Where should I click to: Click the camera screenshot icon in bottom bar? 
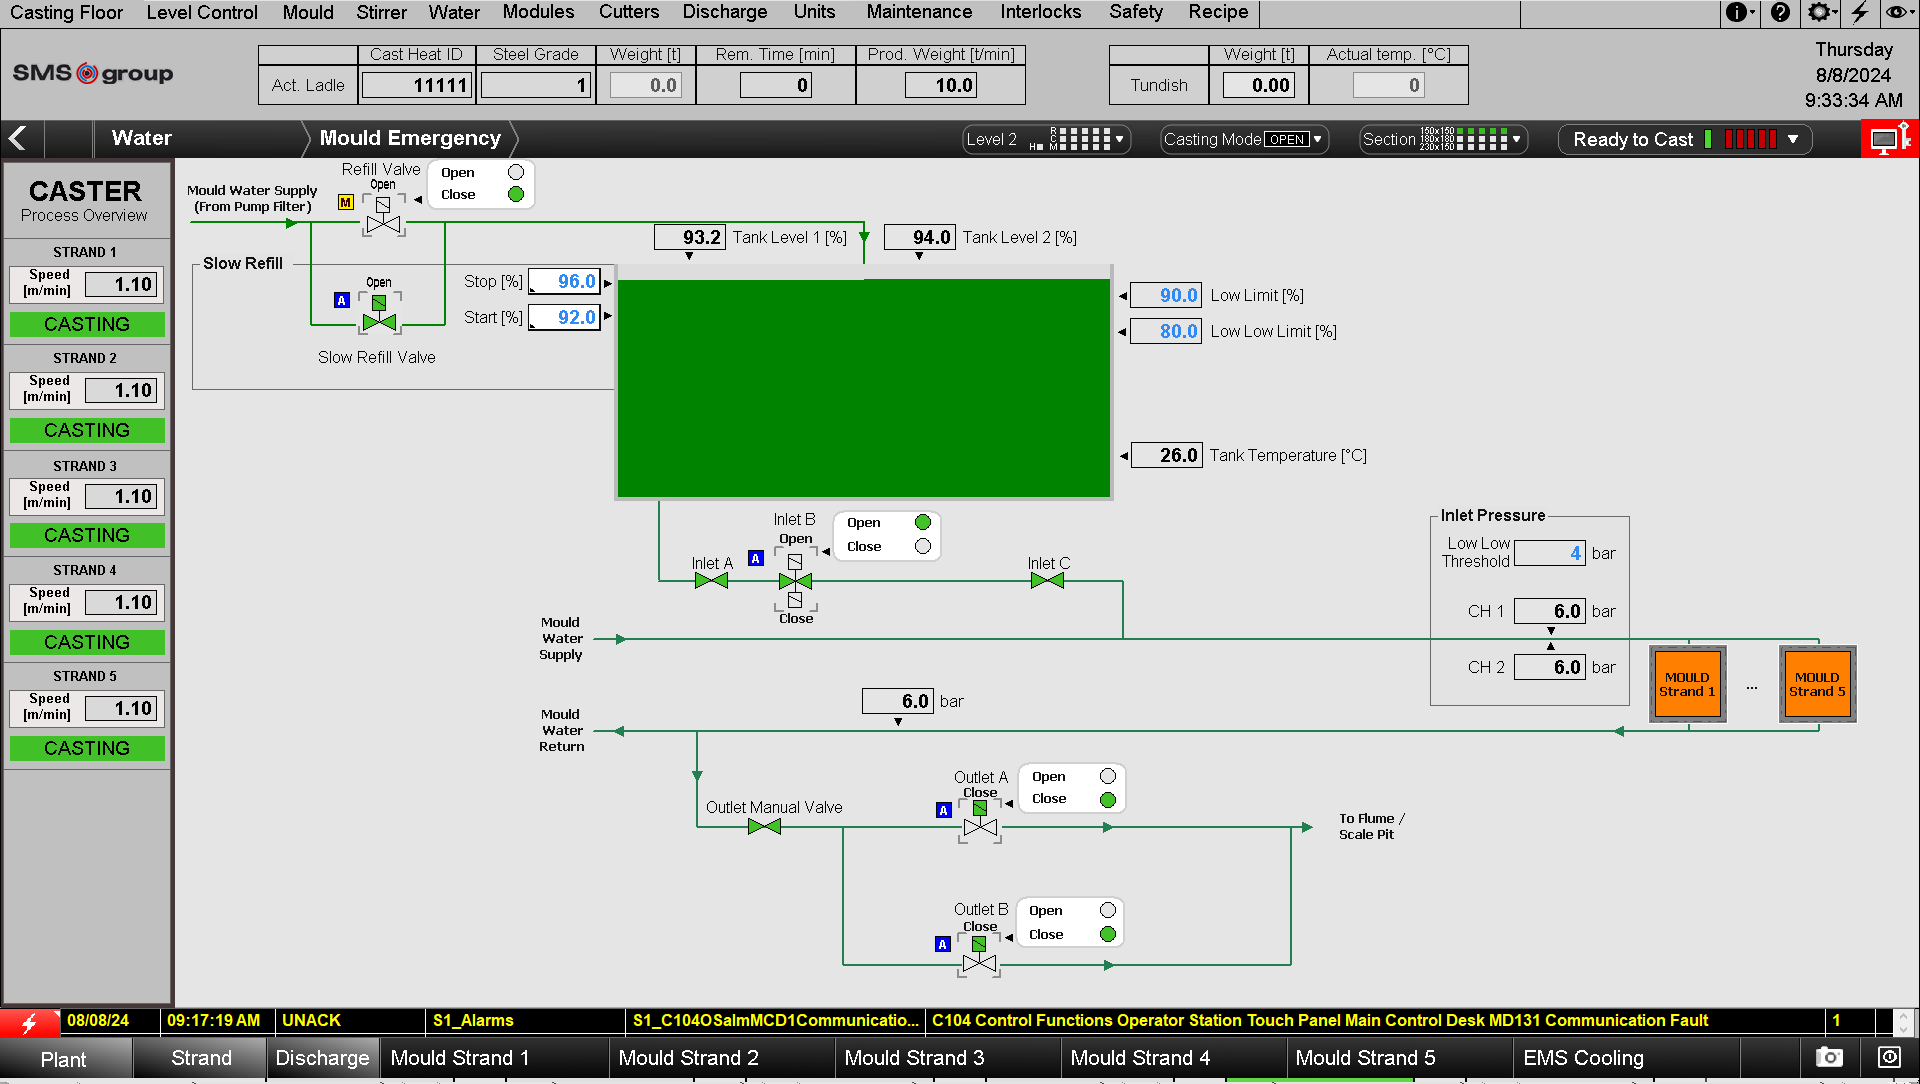click(x=1829, y=1058)
